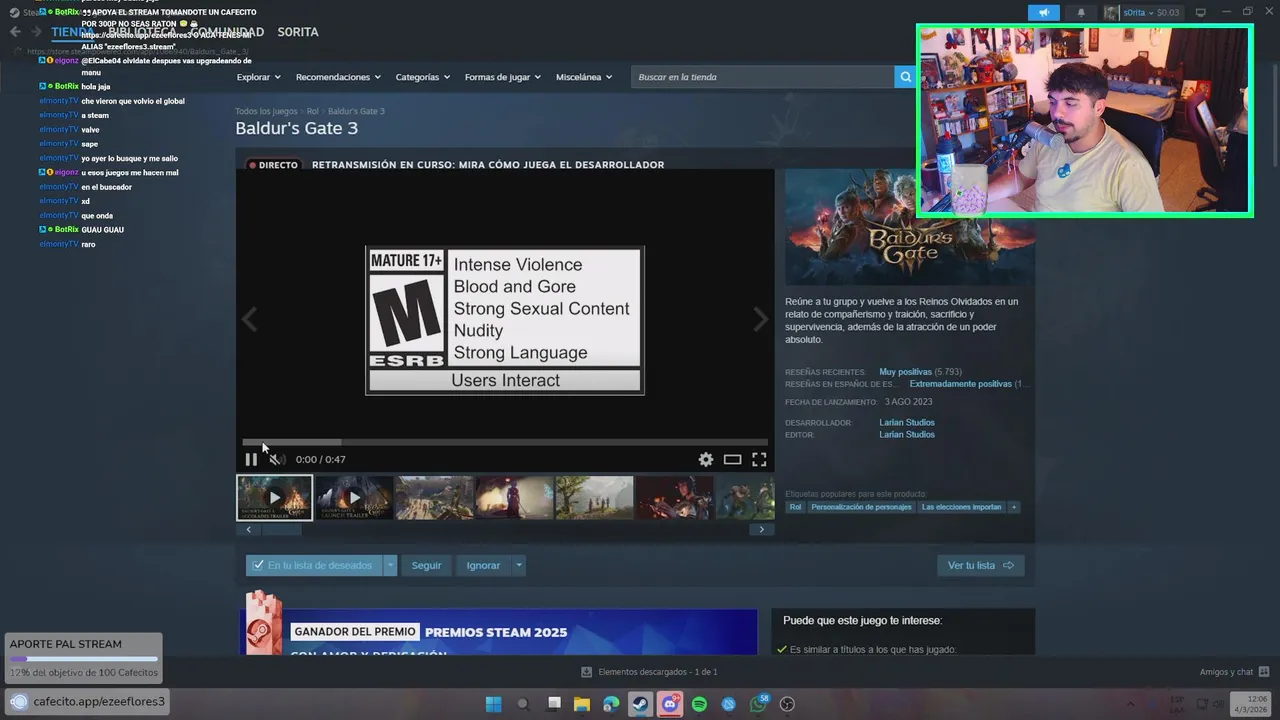The height and width of the screenshot is (720, 1280).
Task: Focus the 'Buscar en la tienda' field
Action: [x=762, y=77]
